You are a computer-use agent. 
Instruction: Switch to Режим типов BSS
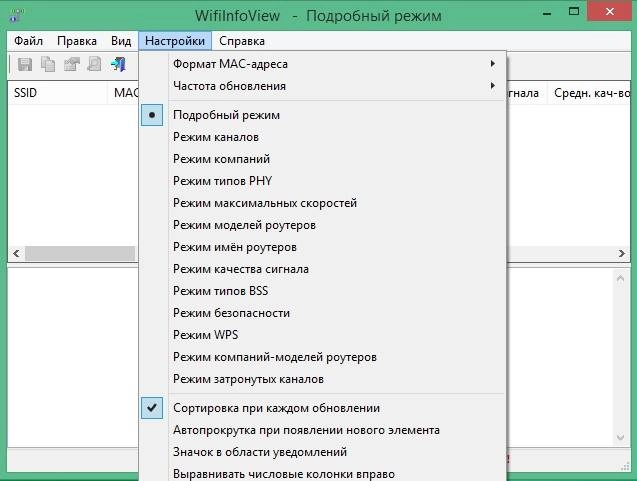pyautogui.click(x=323, y=290)
